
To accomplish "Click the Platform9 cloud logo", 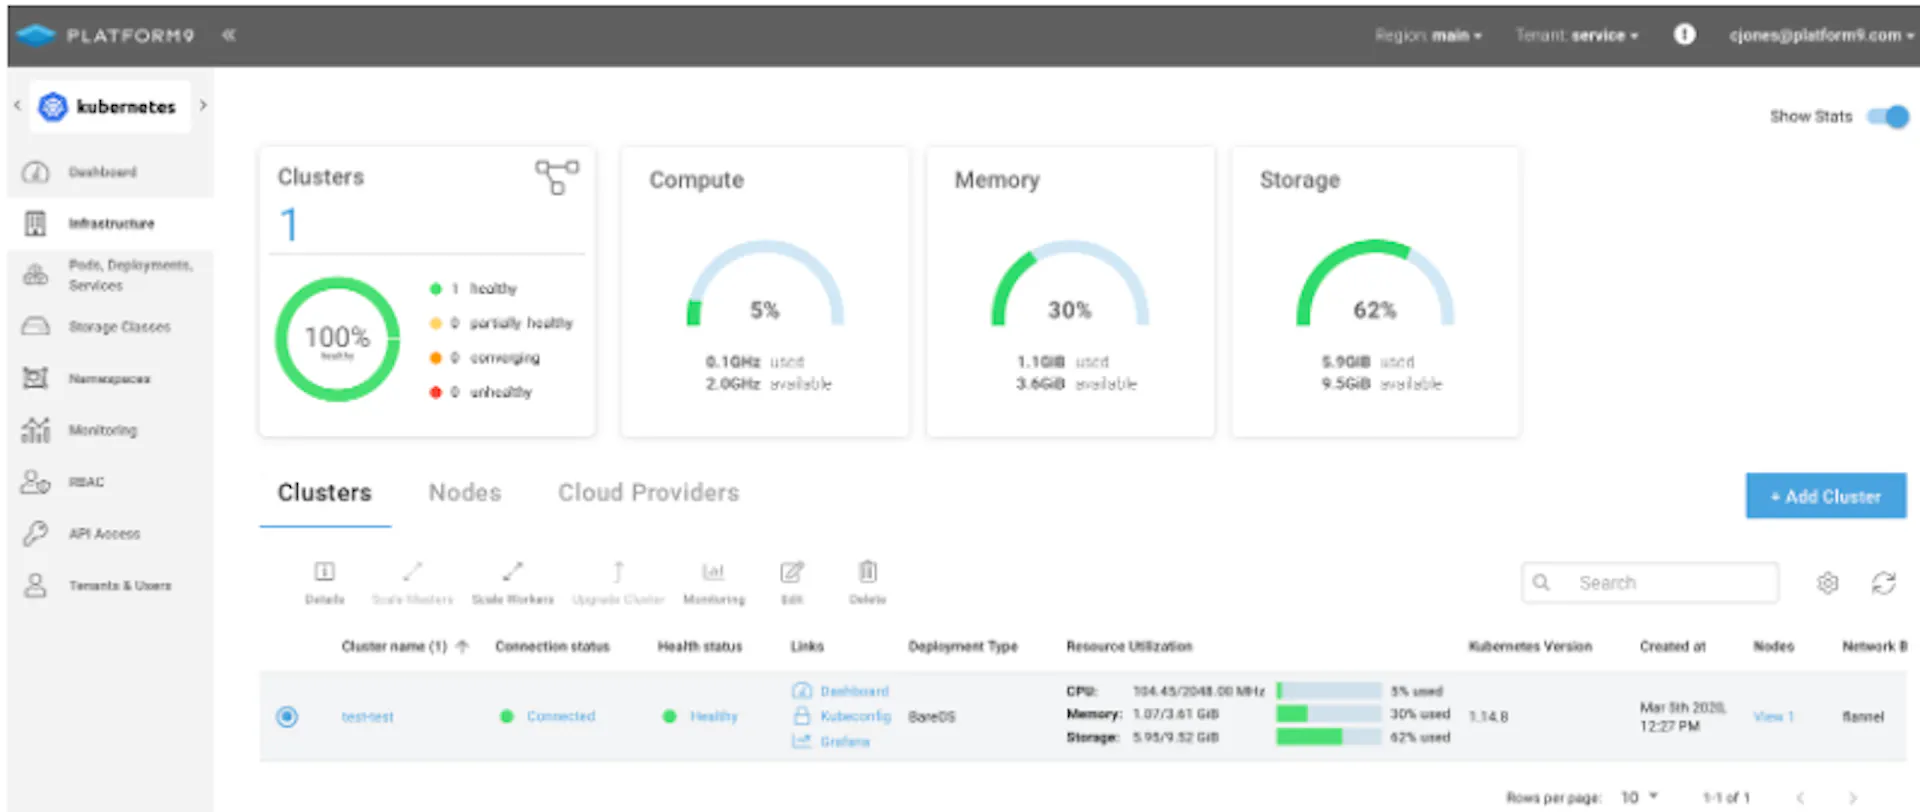I will 36,35.
